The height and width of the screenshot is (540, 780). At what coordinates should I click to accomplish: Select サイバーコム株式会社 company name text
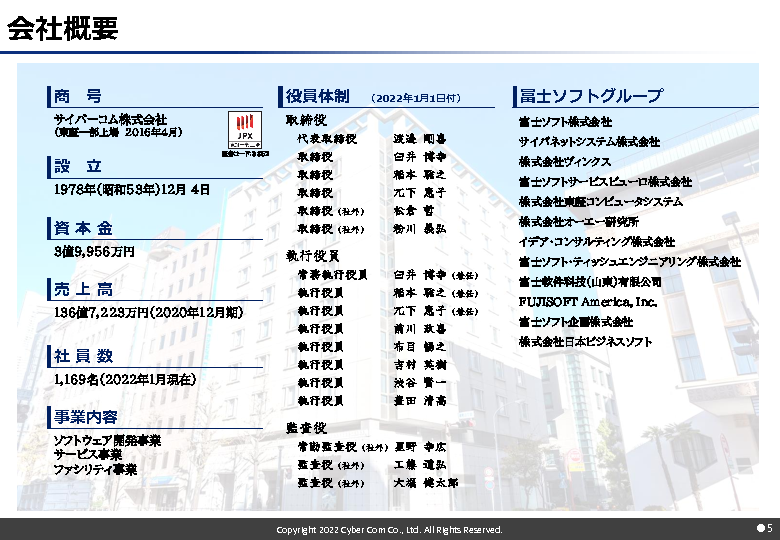pyautogui.click(x=110, y=119)
